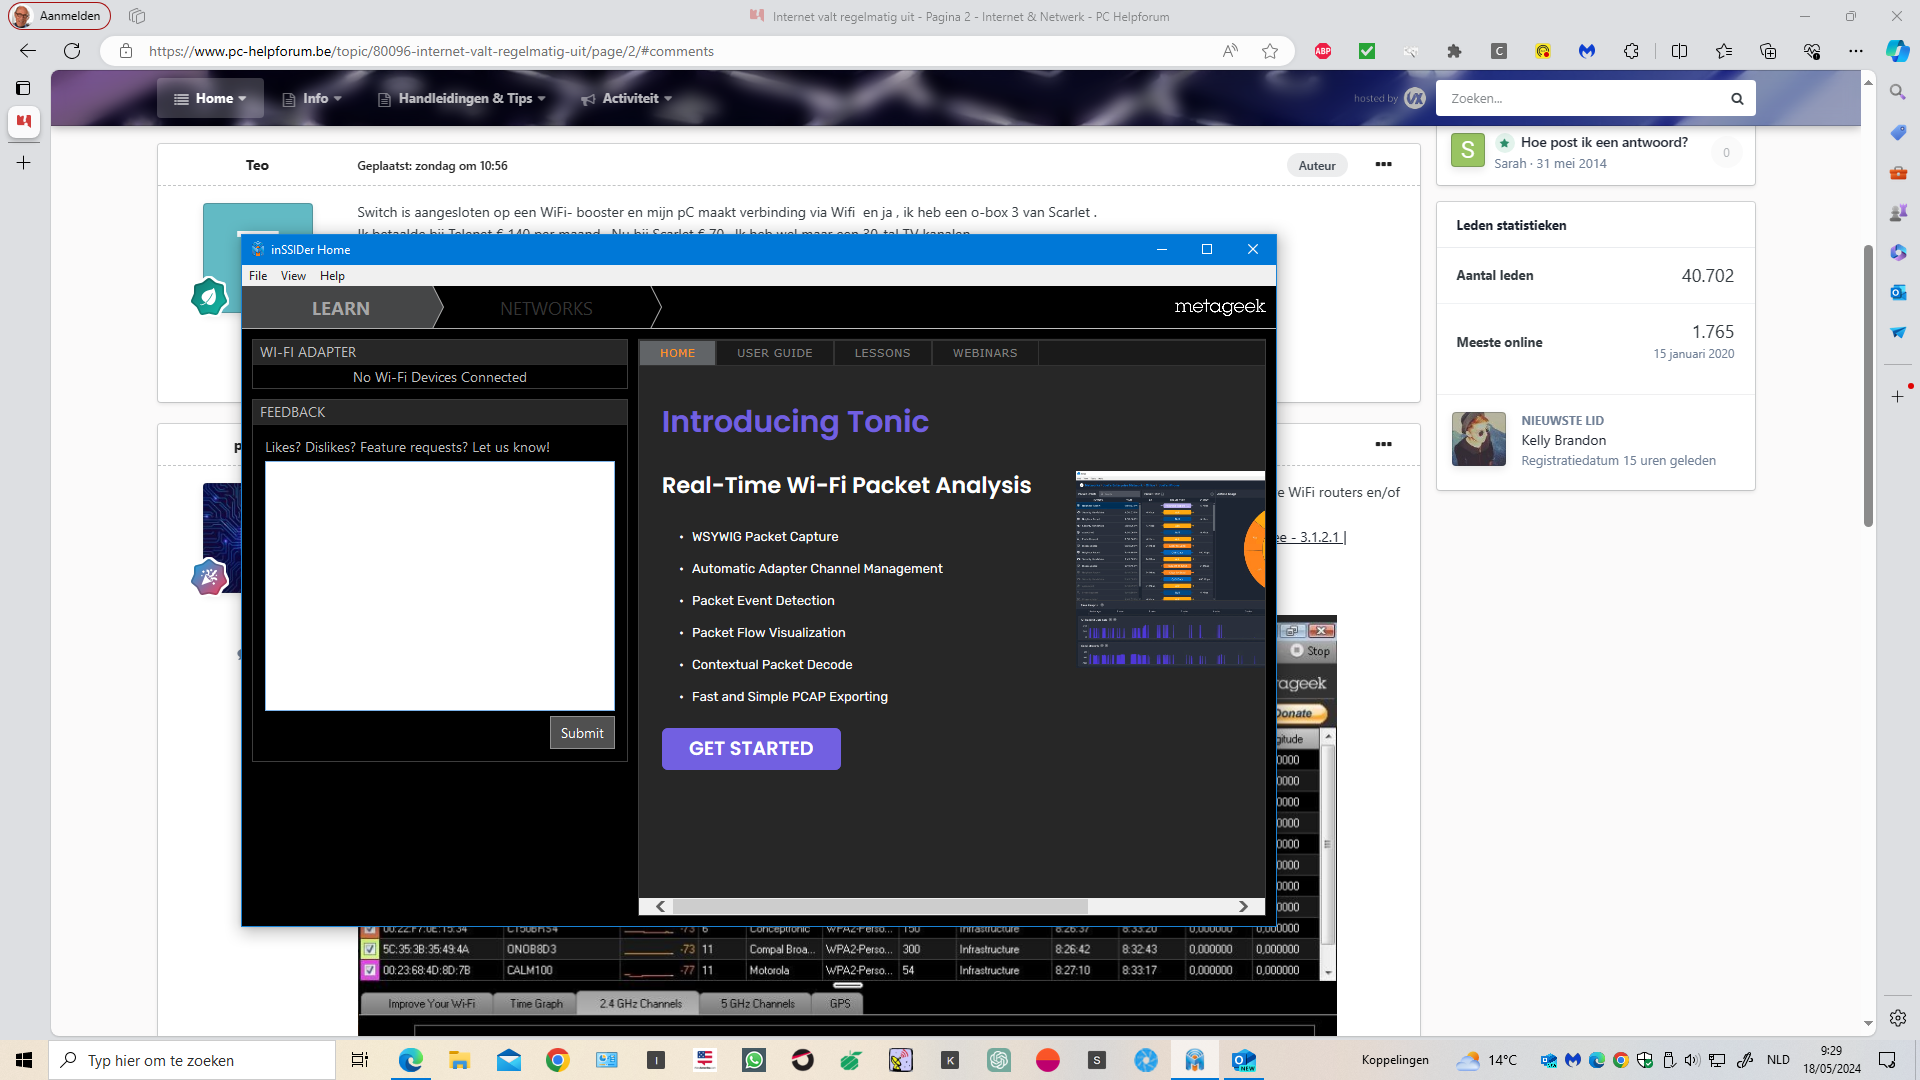Toggle checkbox for CALM100 network row
This screenshot has height=1080, width=1920.
click(370, 970)
